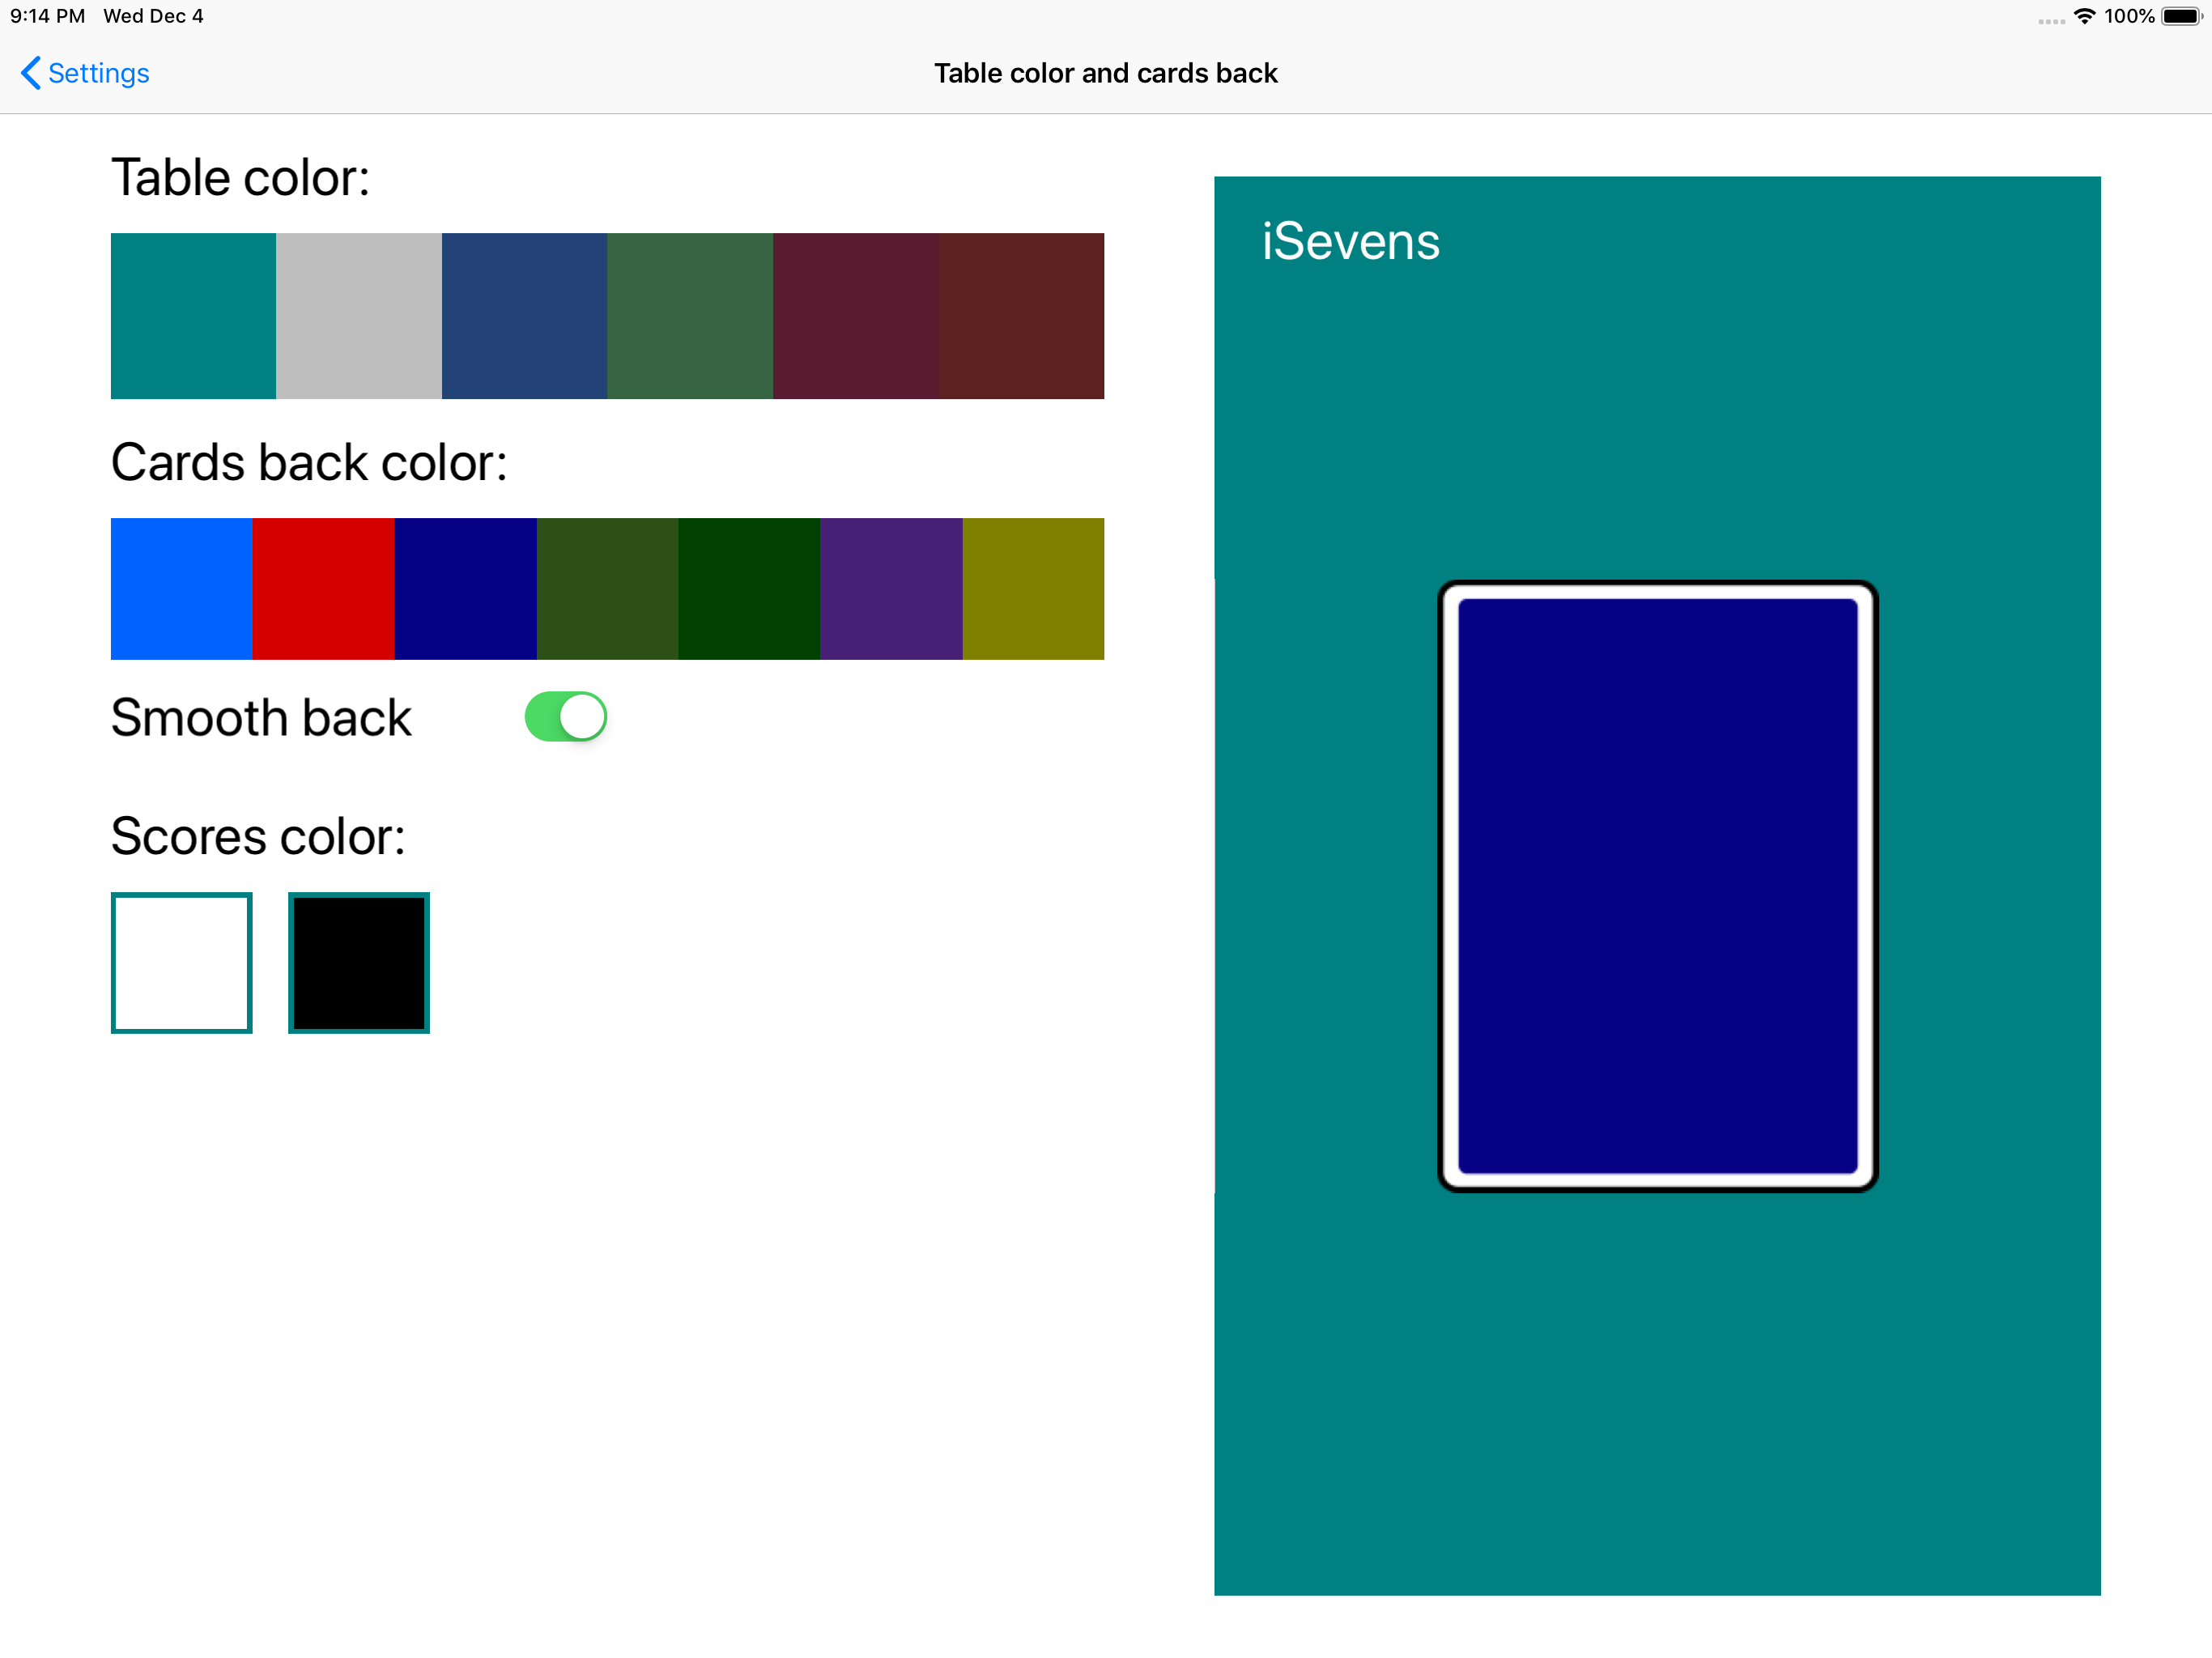Image resolution: width=2212 pixels, height=1658 pixels.
Task: Choose the brown-red table color
Action: point(1021,316)
